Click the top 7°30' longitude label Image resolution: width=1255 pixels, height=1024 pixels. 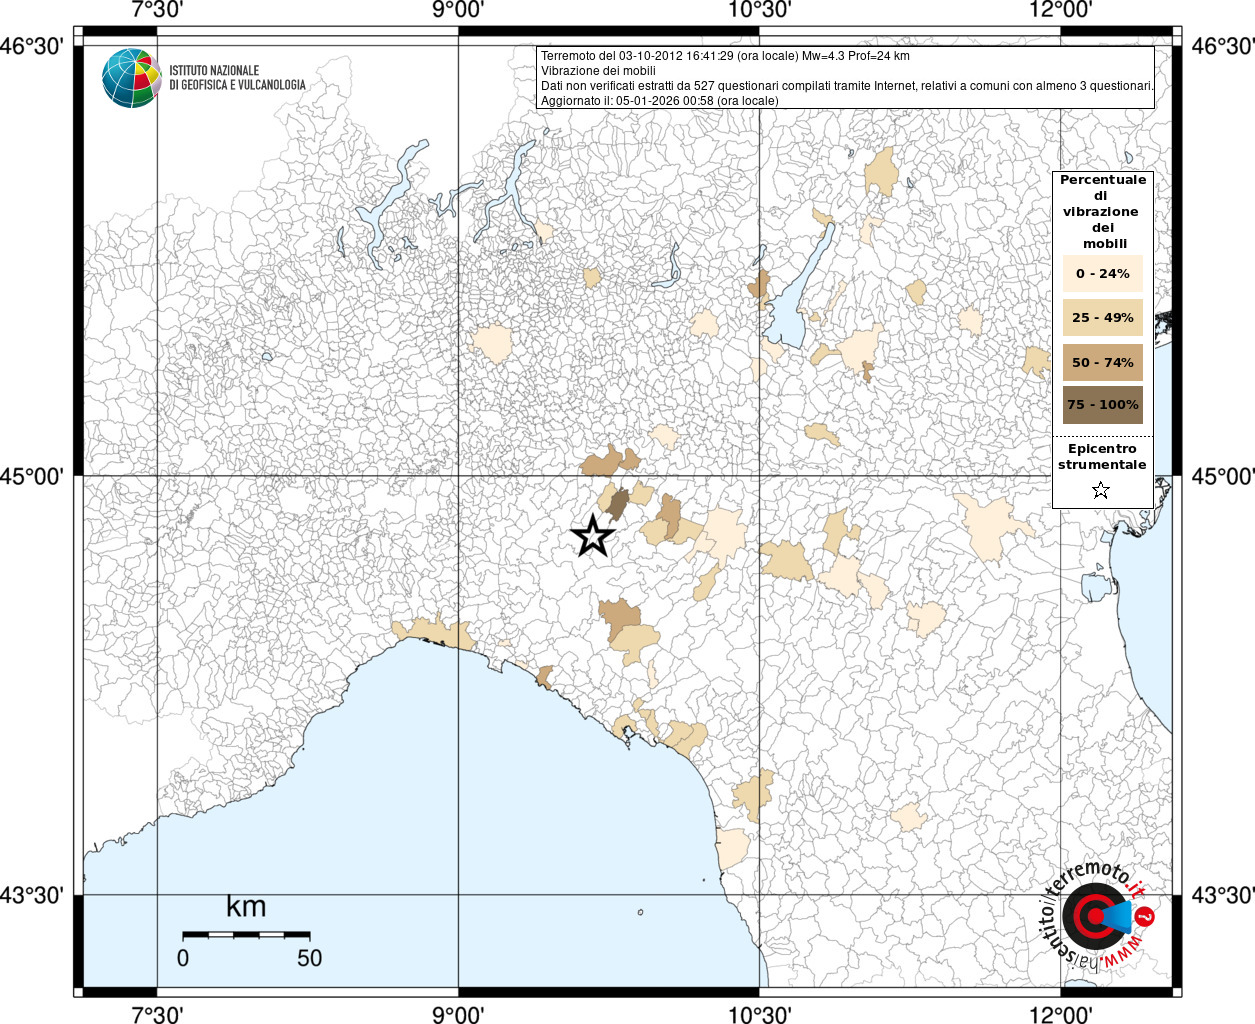pos(156,10)
